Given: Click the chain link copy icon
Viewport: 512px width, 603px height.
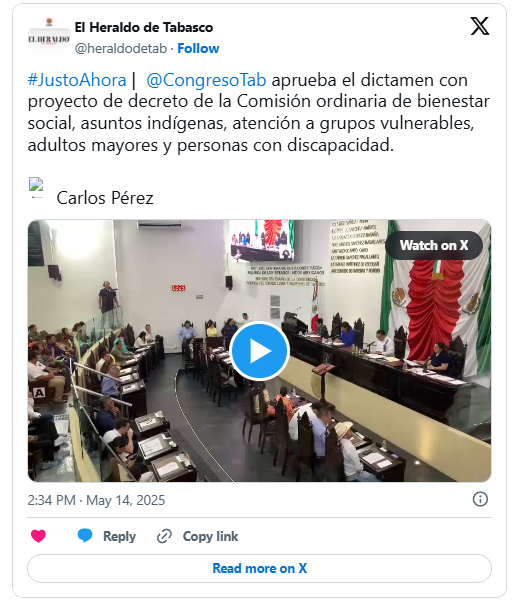Looking at the screenshot, I should [164, 536].
